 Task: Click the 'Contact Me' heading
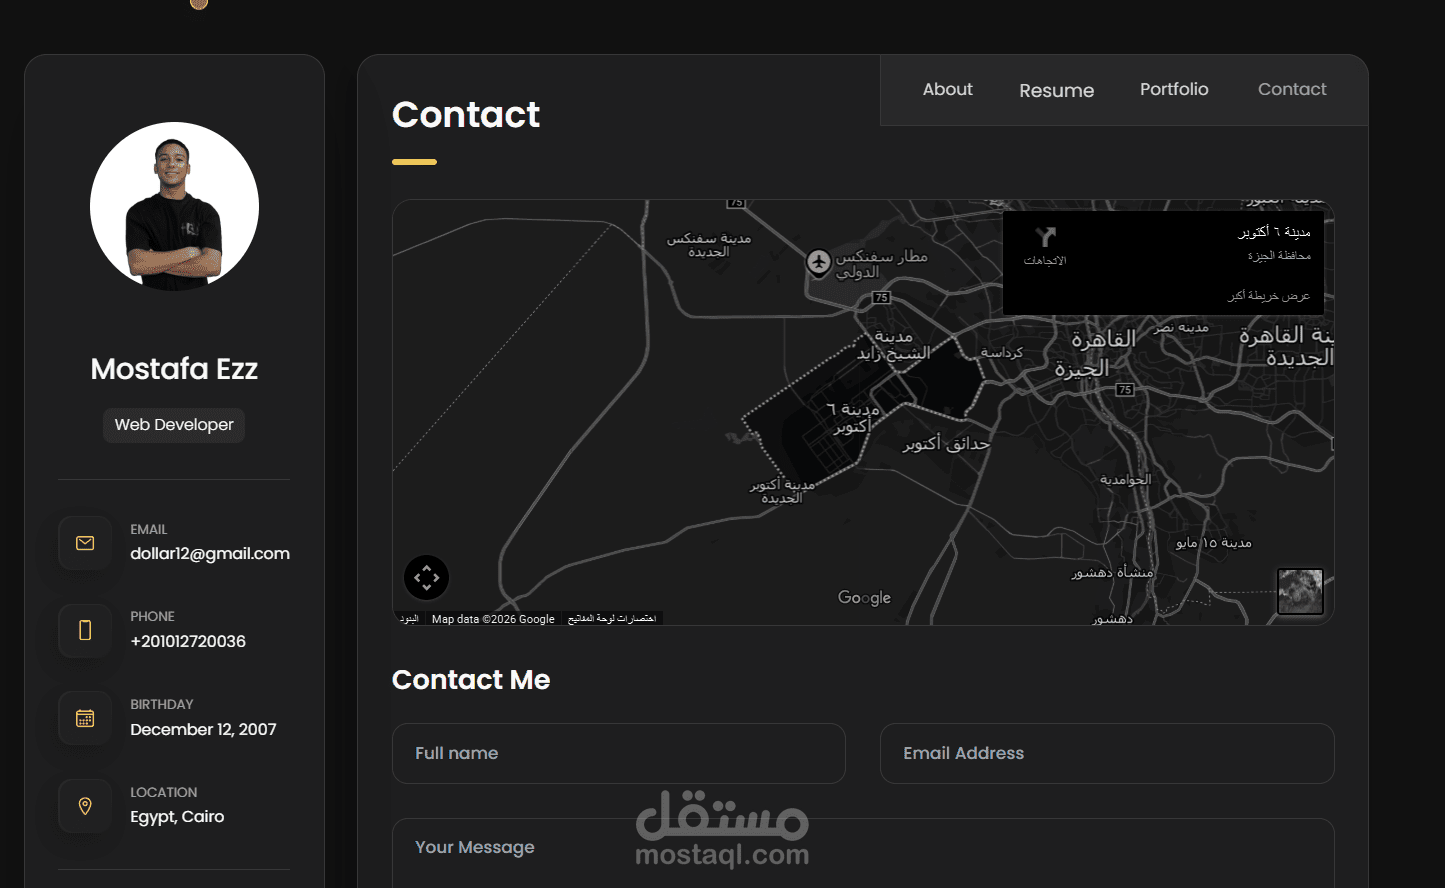(471, 680)
